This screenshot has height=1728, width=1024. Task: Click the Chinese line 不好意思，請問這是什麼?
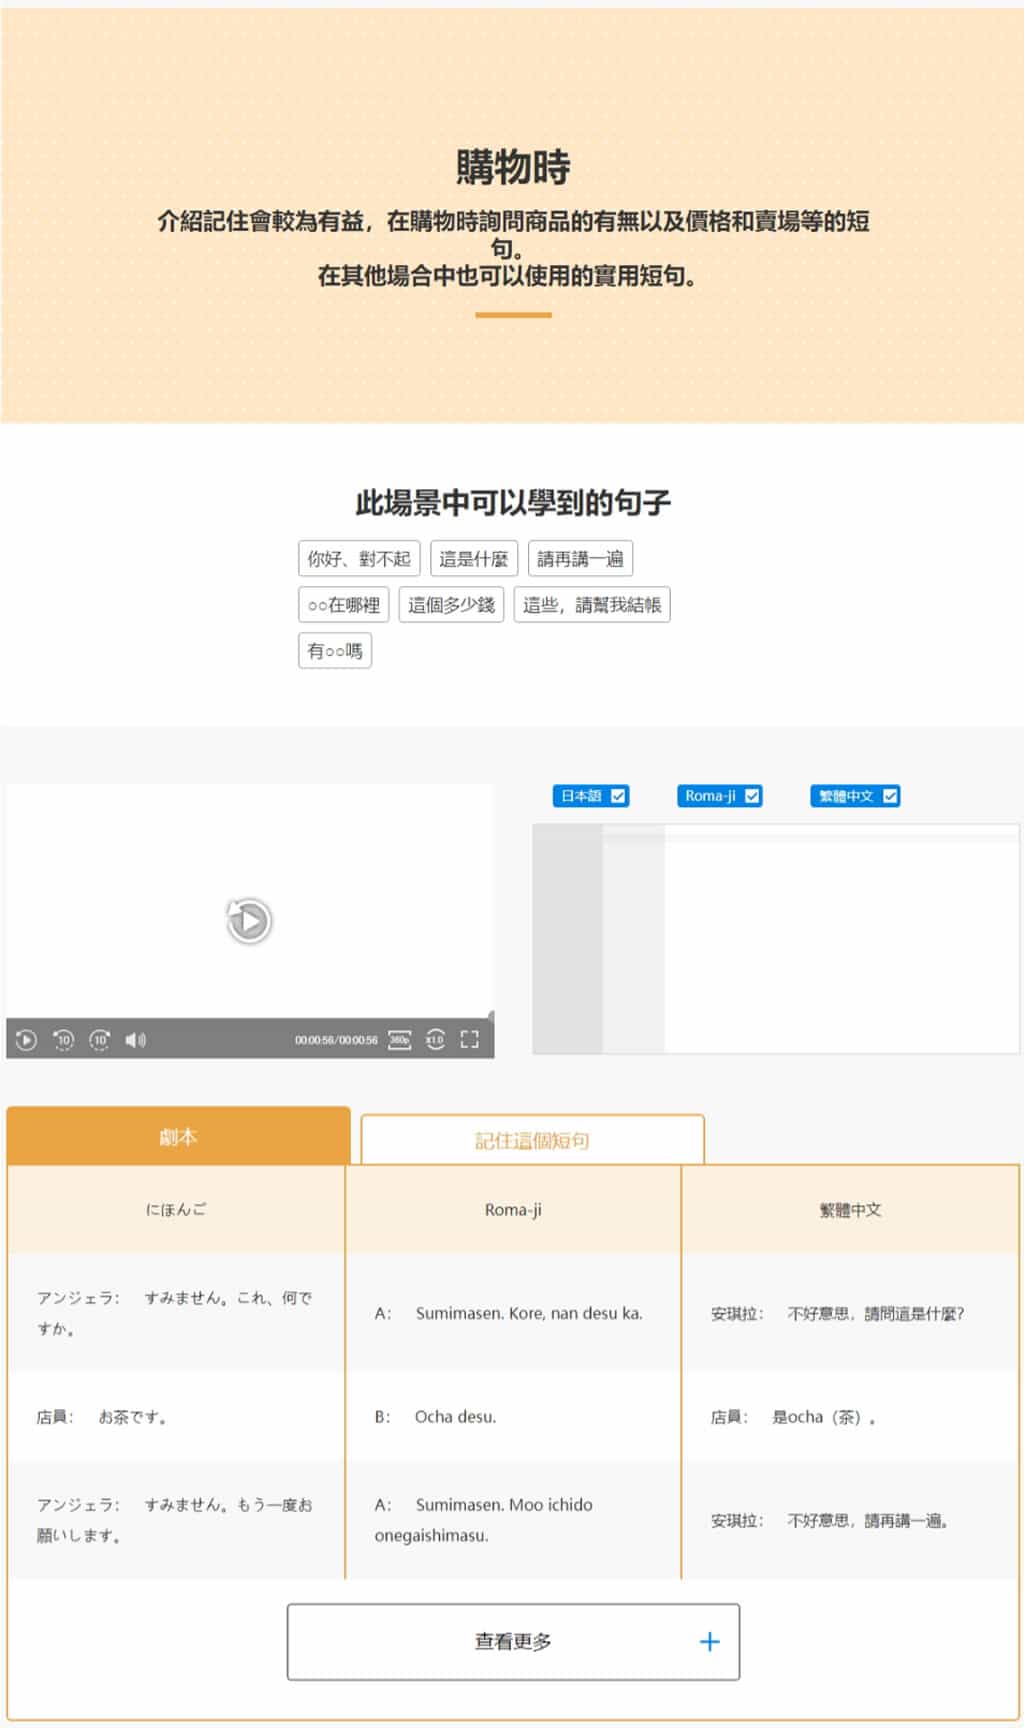pos(875,1314)
